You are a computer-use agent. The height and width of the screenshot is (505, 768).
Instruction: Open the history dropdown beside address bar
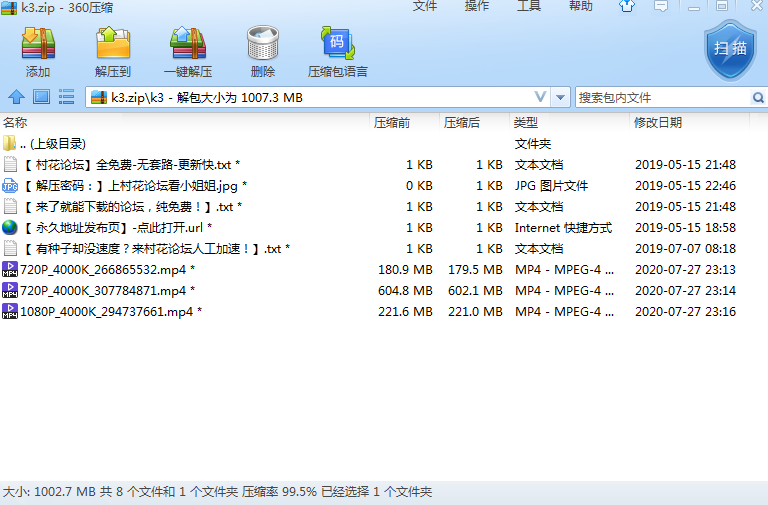pos(560,97)
